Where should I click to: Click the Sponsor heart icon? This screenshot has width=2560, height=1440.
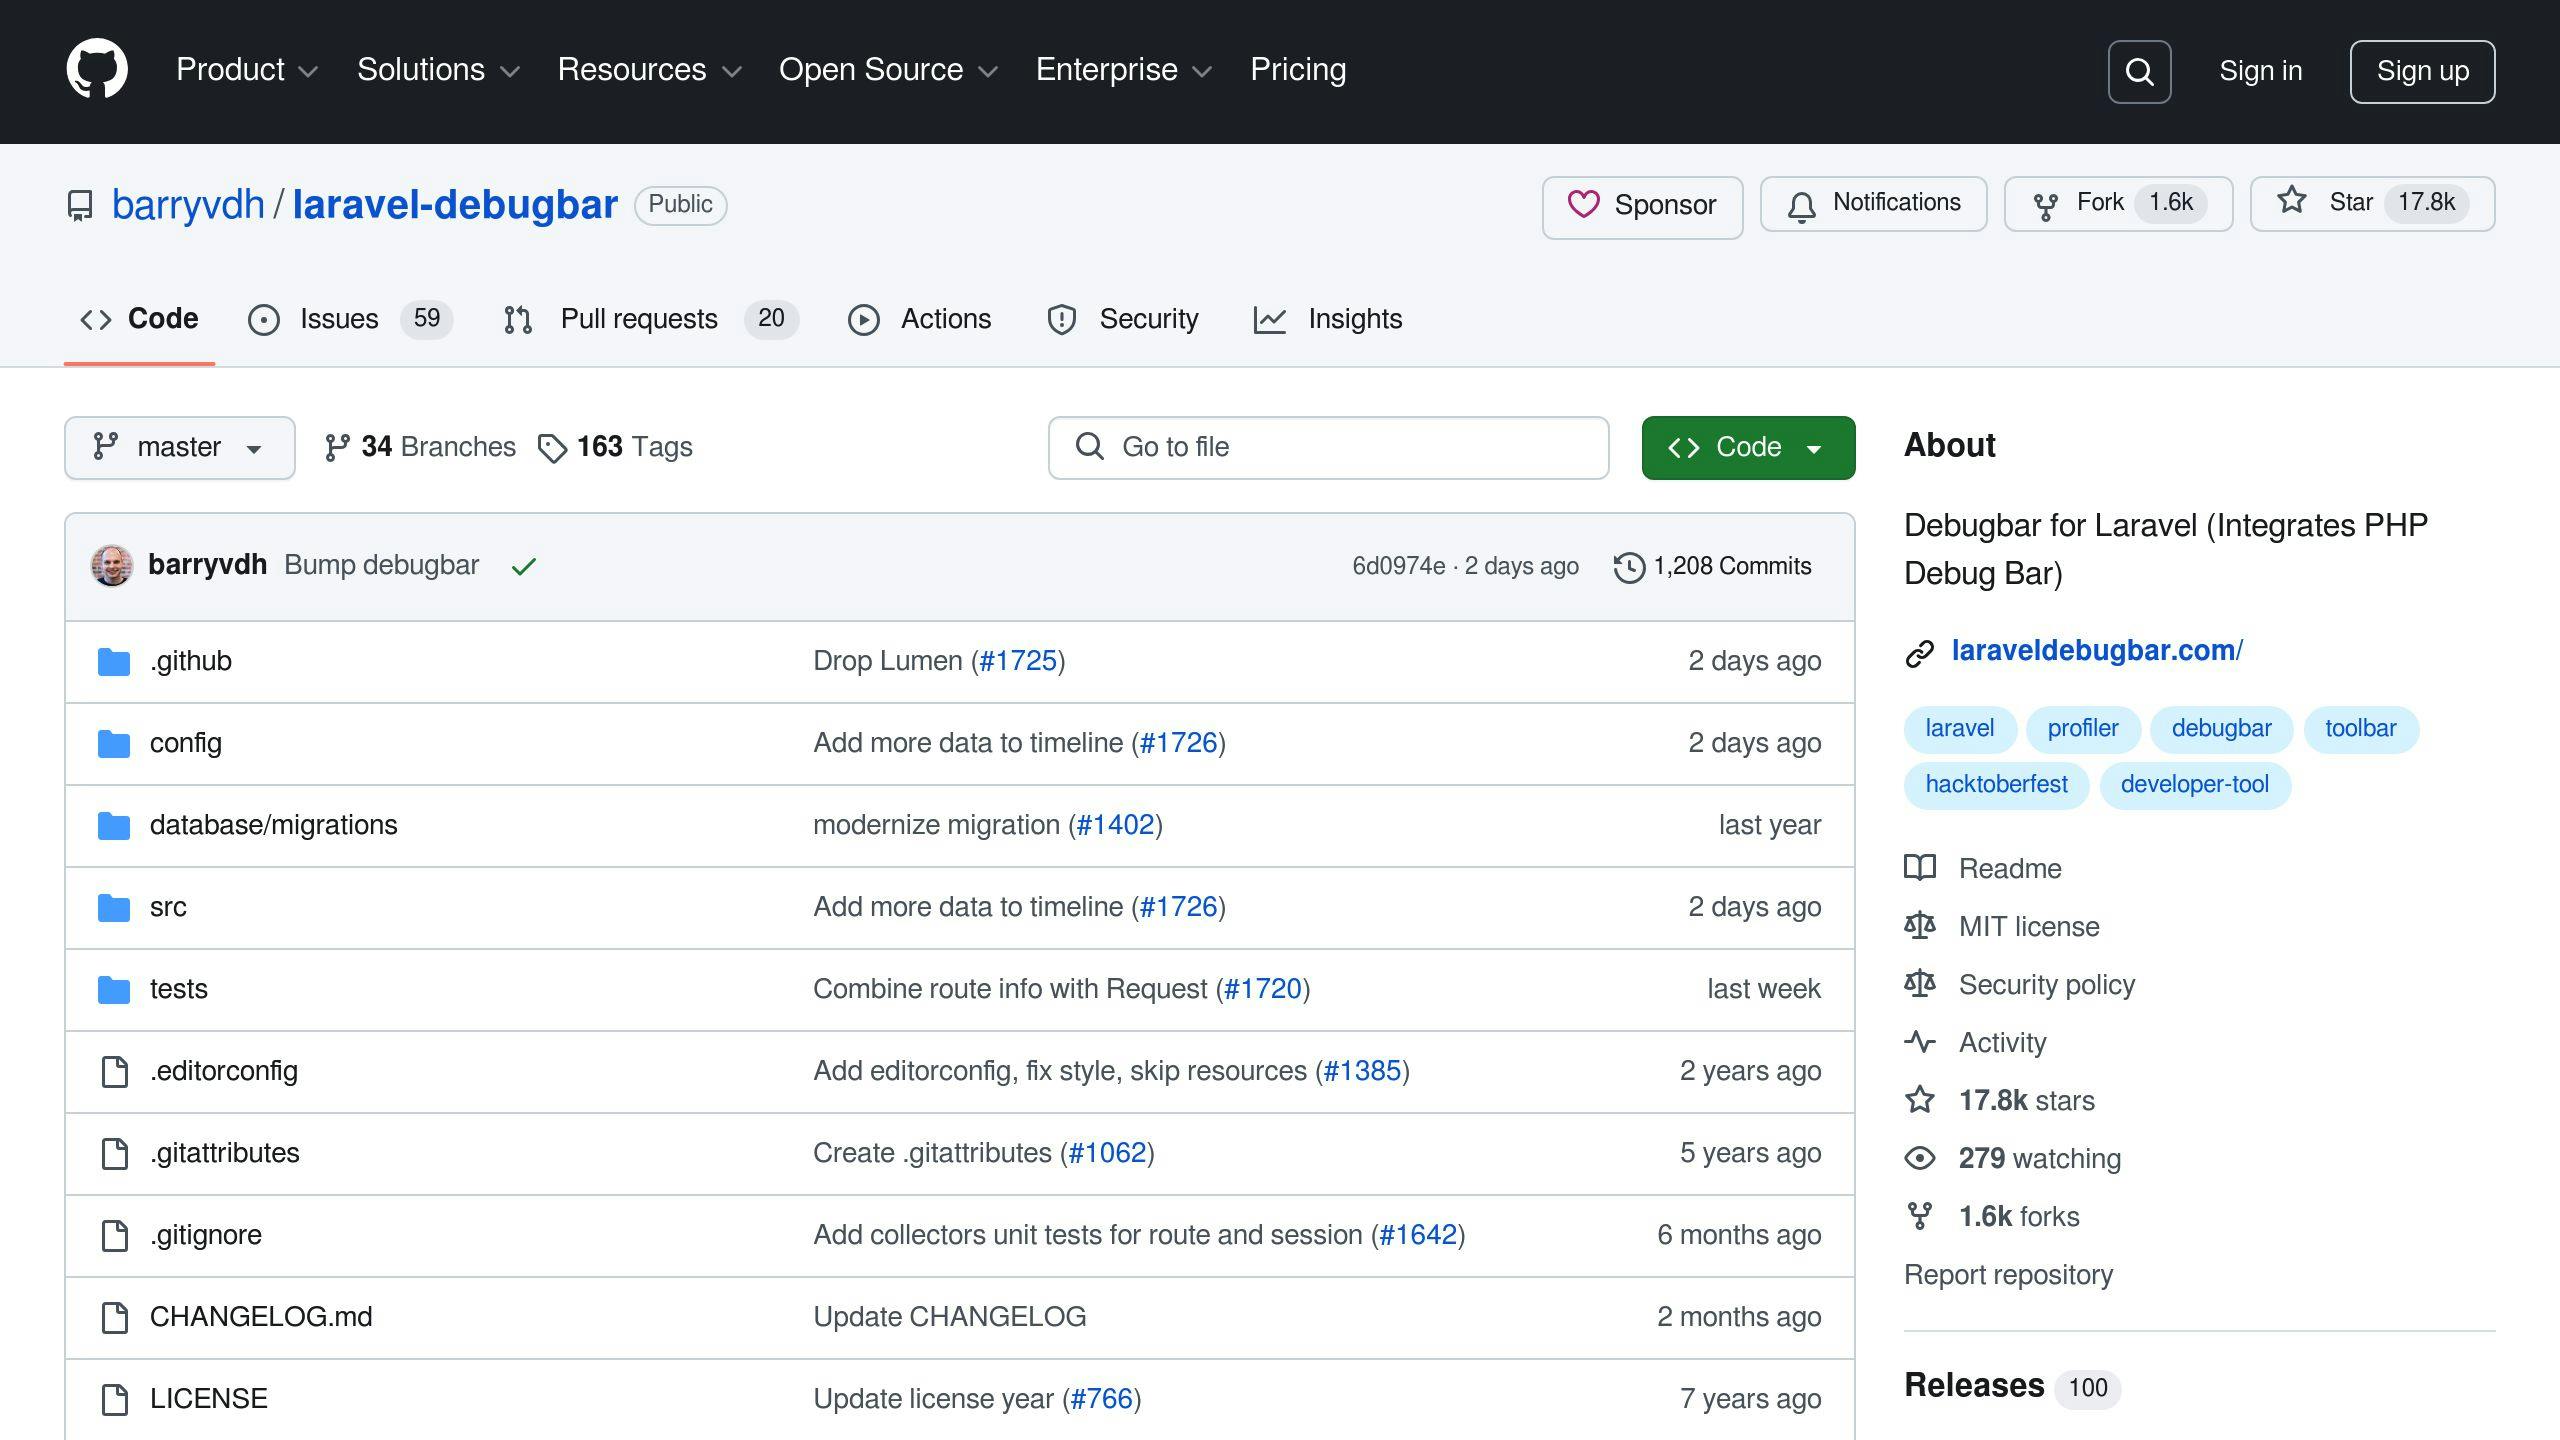coord(1585,205)
